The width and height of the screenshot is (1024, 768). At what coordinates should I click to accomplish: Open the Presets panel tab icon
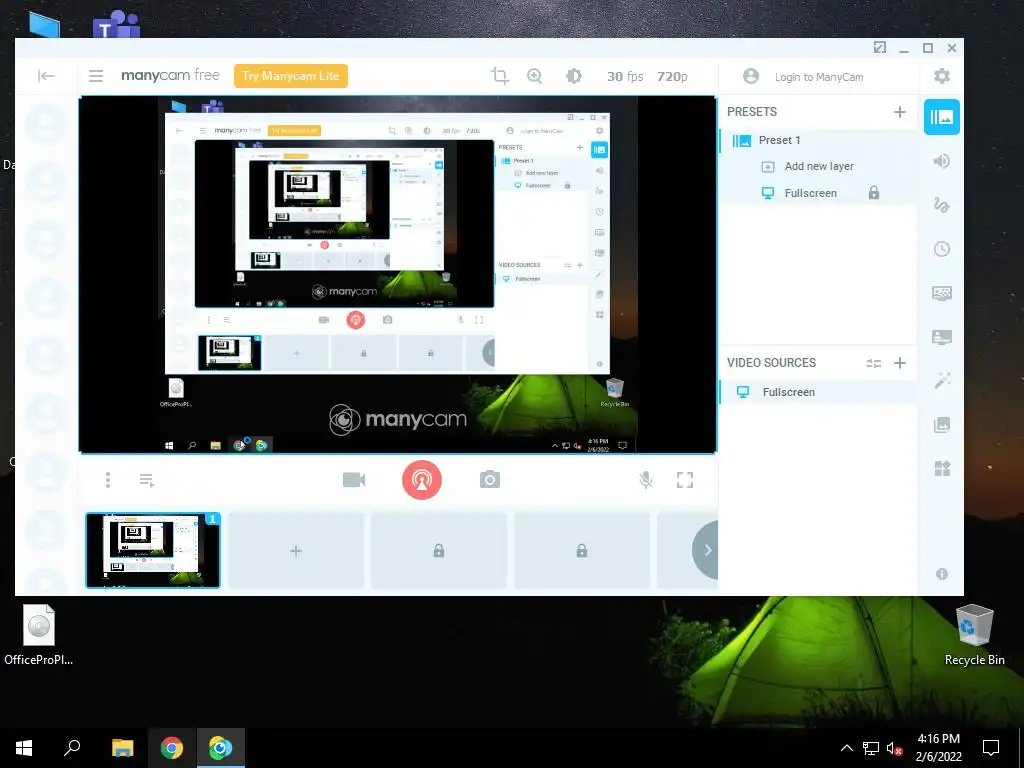click(942, 117)
